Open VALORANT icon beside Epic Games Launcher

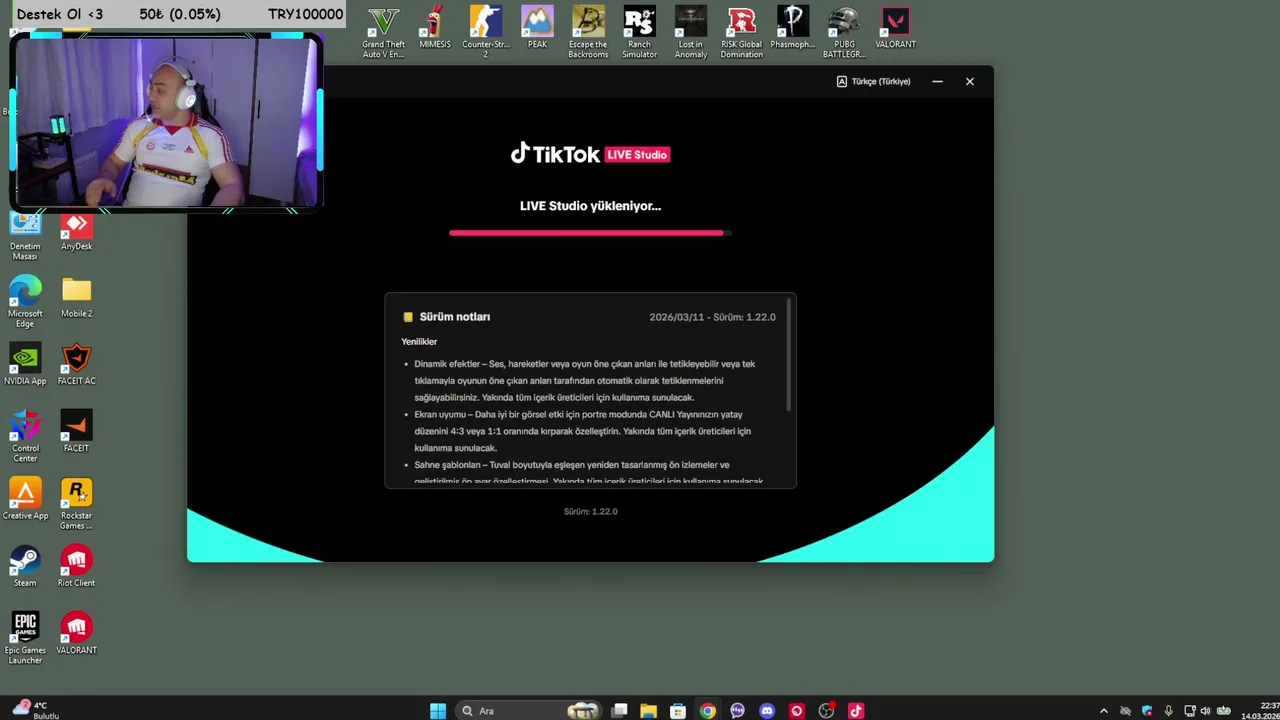[x=76, y=634]
